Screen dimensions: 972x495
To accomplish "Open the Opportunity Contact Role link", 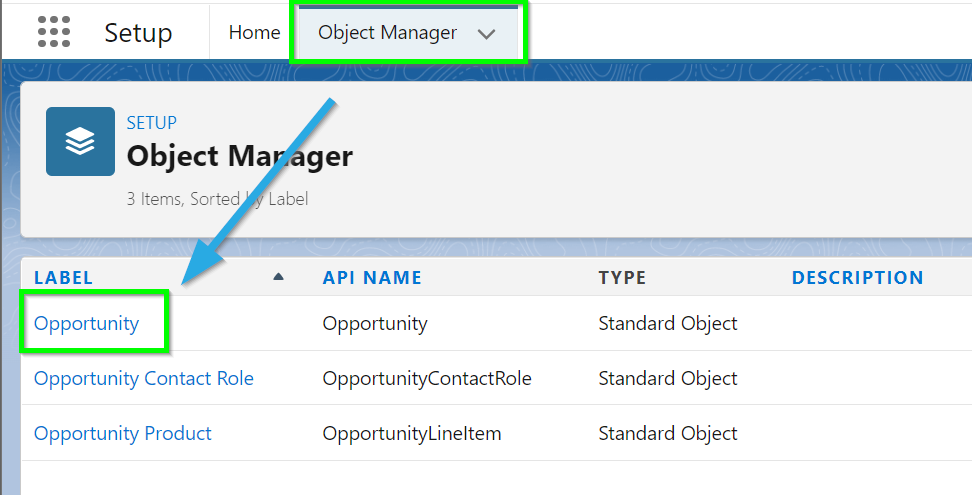I will click(144, 379).
